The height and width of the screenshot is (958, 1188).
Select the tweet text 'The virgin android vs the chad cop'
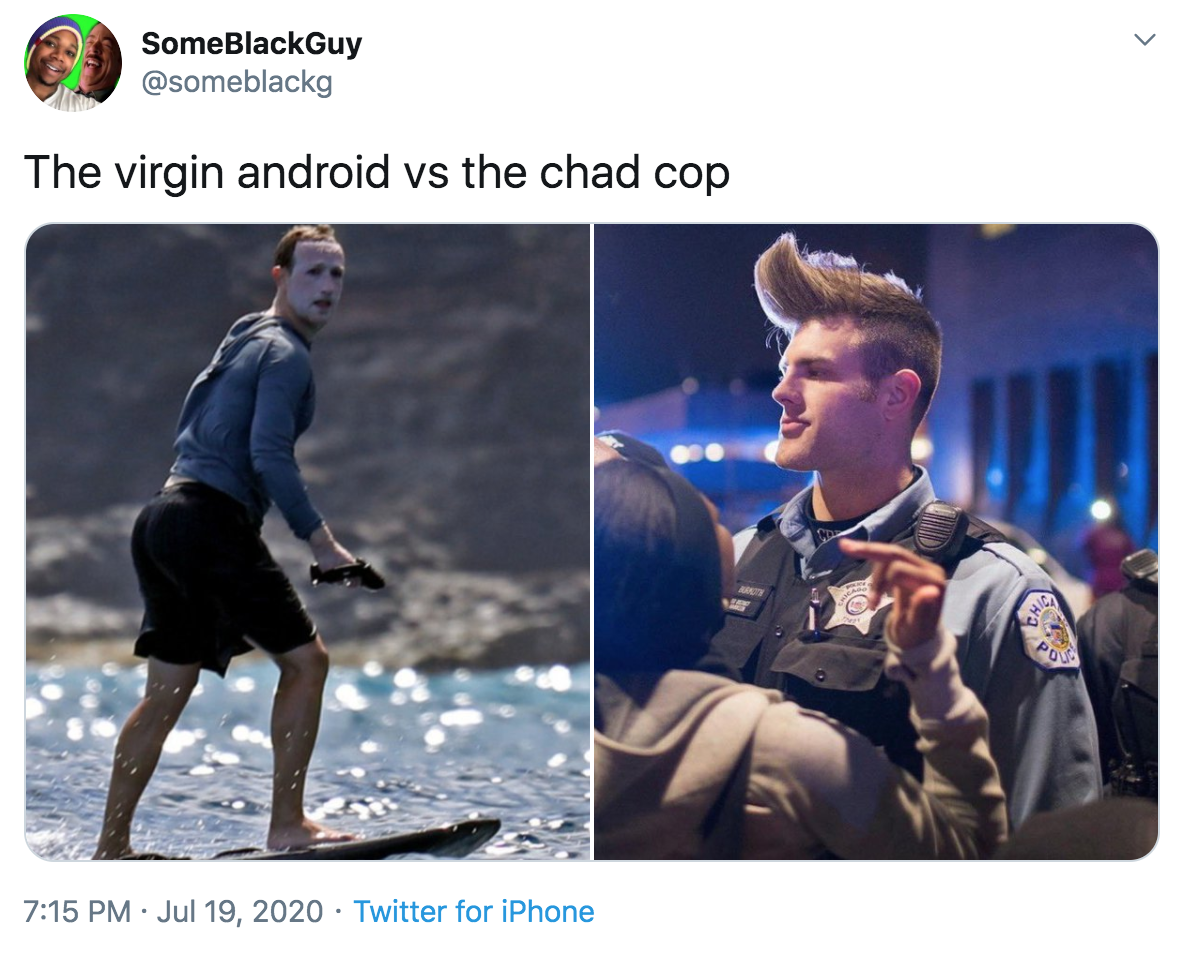[x=377, y=172]
